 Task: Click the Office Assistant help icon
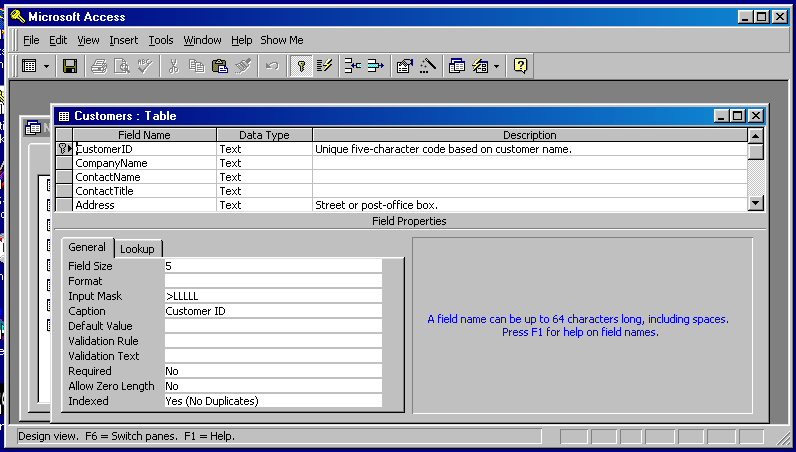[520, 66]
